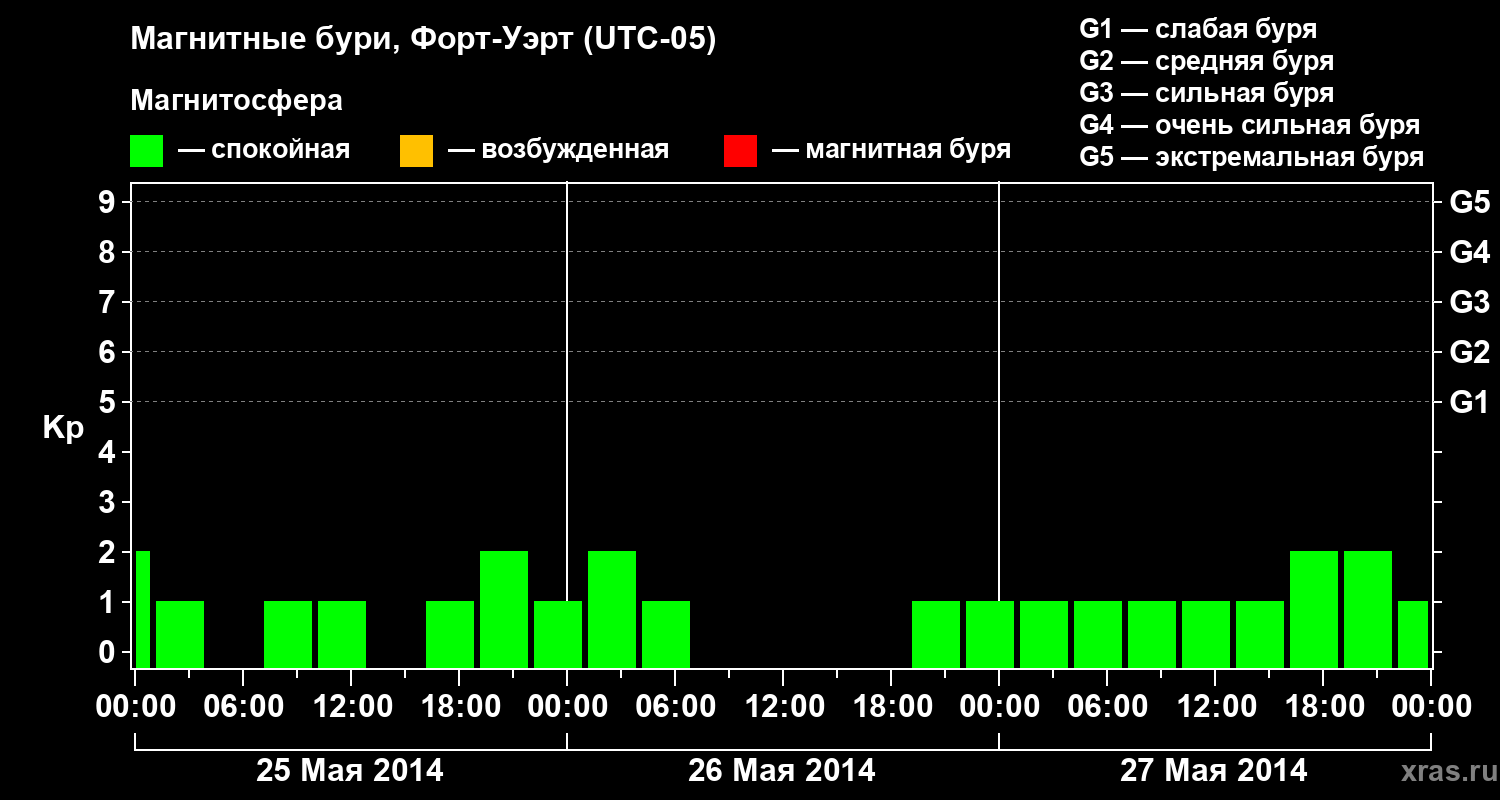Image resolution: width=1500 pixels, height=800 pixels.
Task: Click the '26 Мая 2014' date label
Action: coord(782,770)
